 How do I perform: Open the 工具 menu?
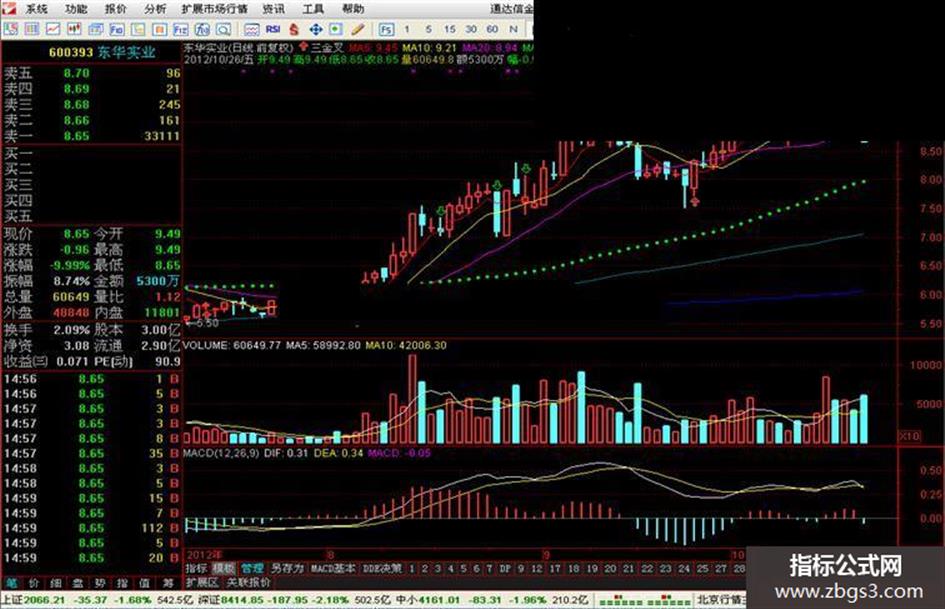tap(313, 8)
